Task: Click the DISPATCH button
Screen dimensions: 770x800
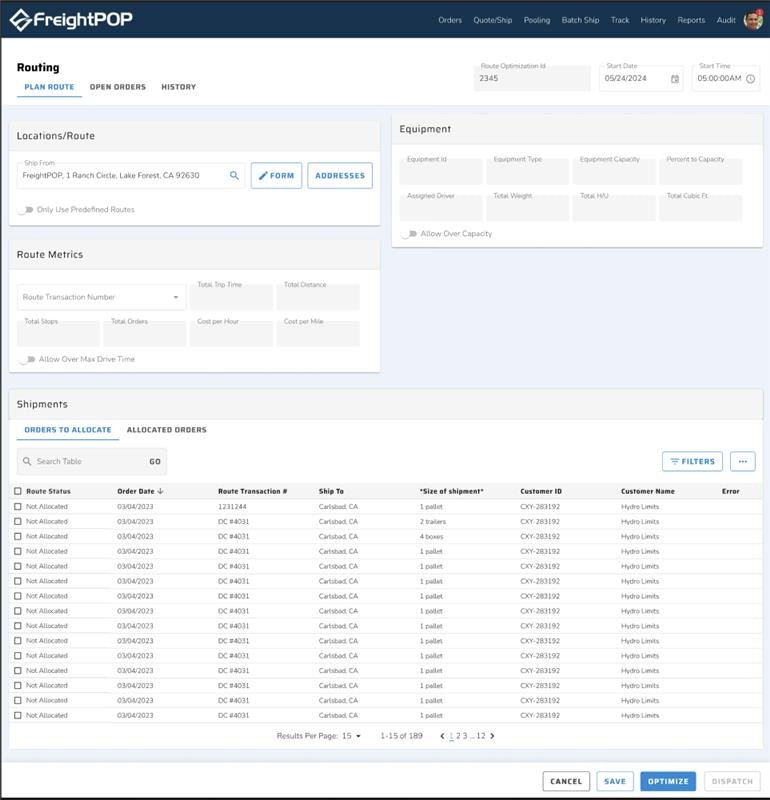Action: click(732, 781)
